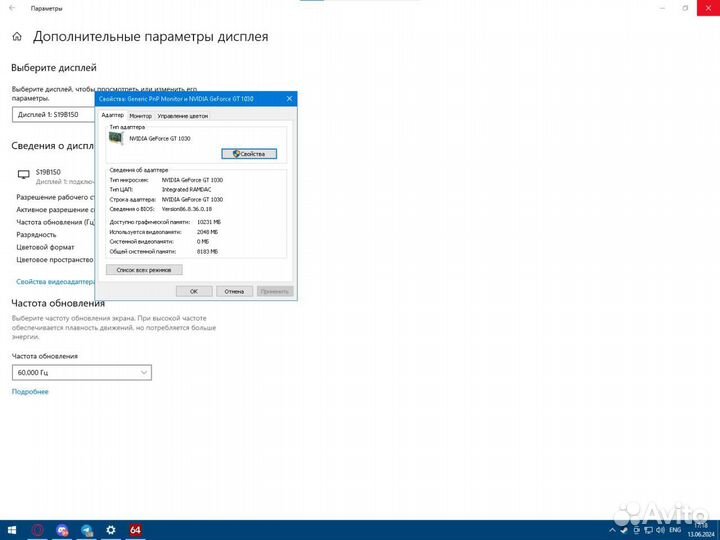Show hidden system tray icons
This screenshot has width=720, height=540.
click(x=612, y=530)
